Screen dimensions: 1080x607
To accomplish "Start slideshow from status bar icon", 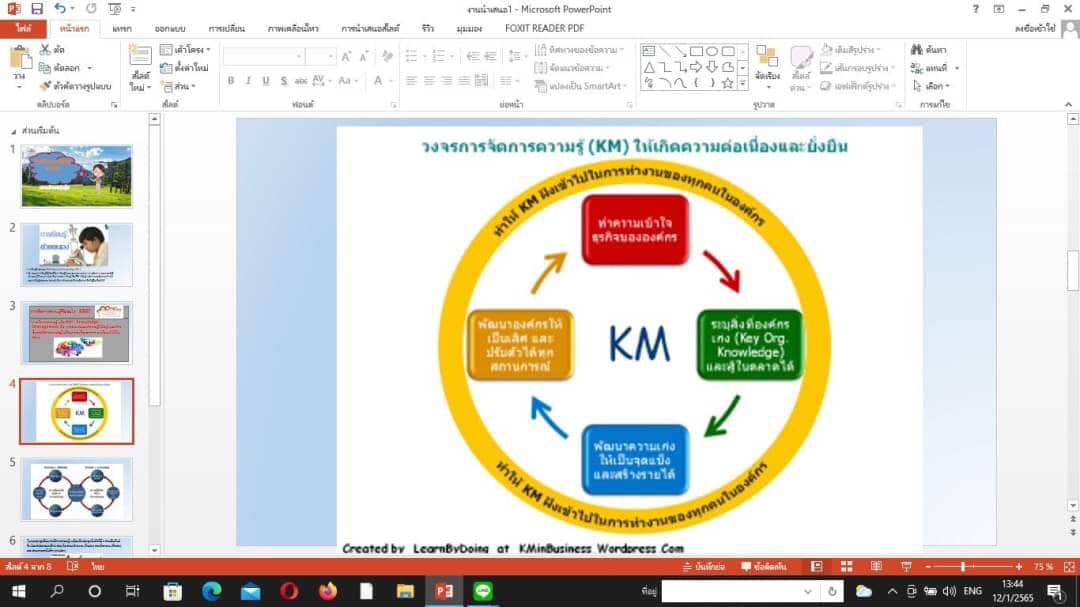I will click(x=904, y=567).
